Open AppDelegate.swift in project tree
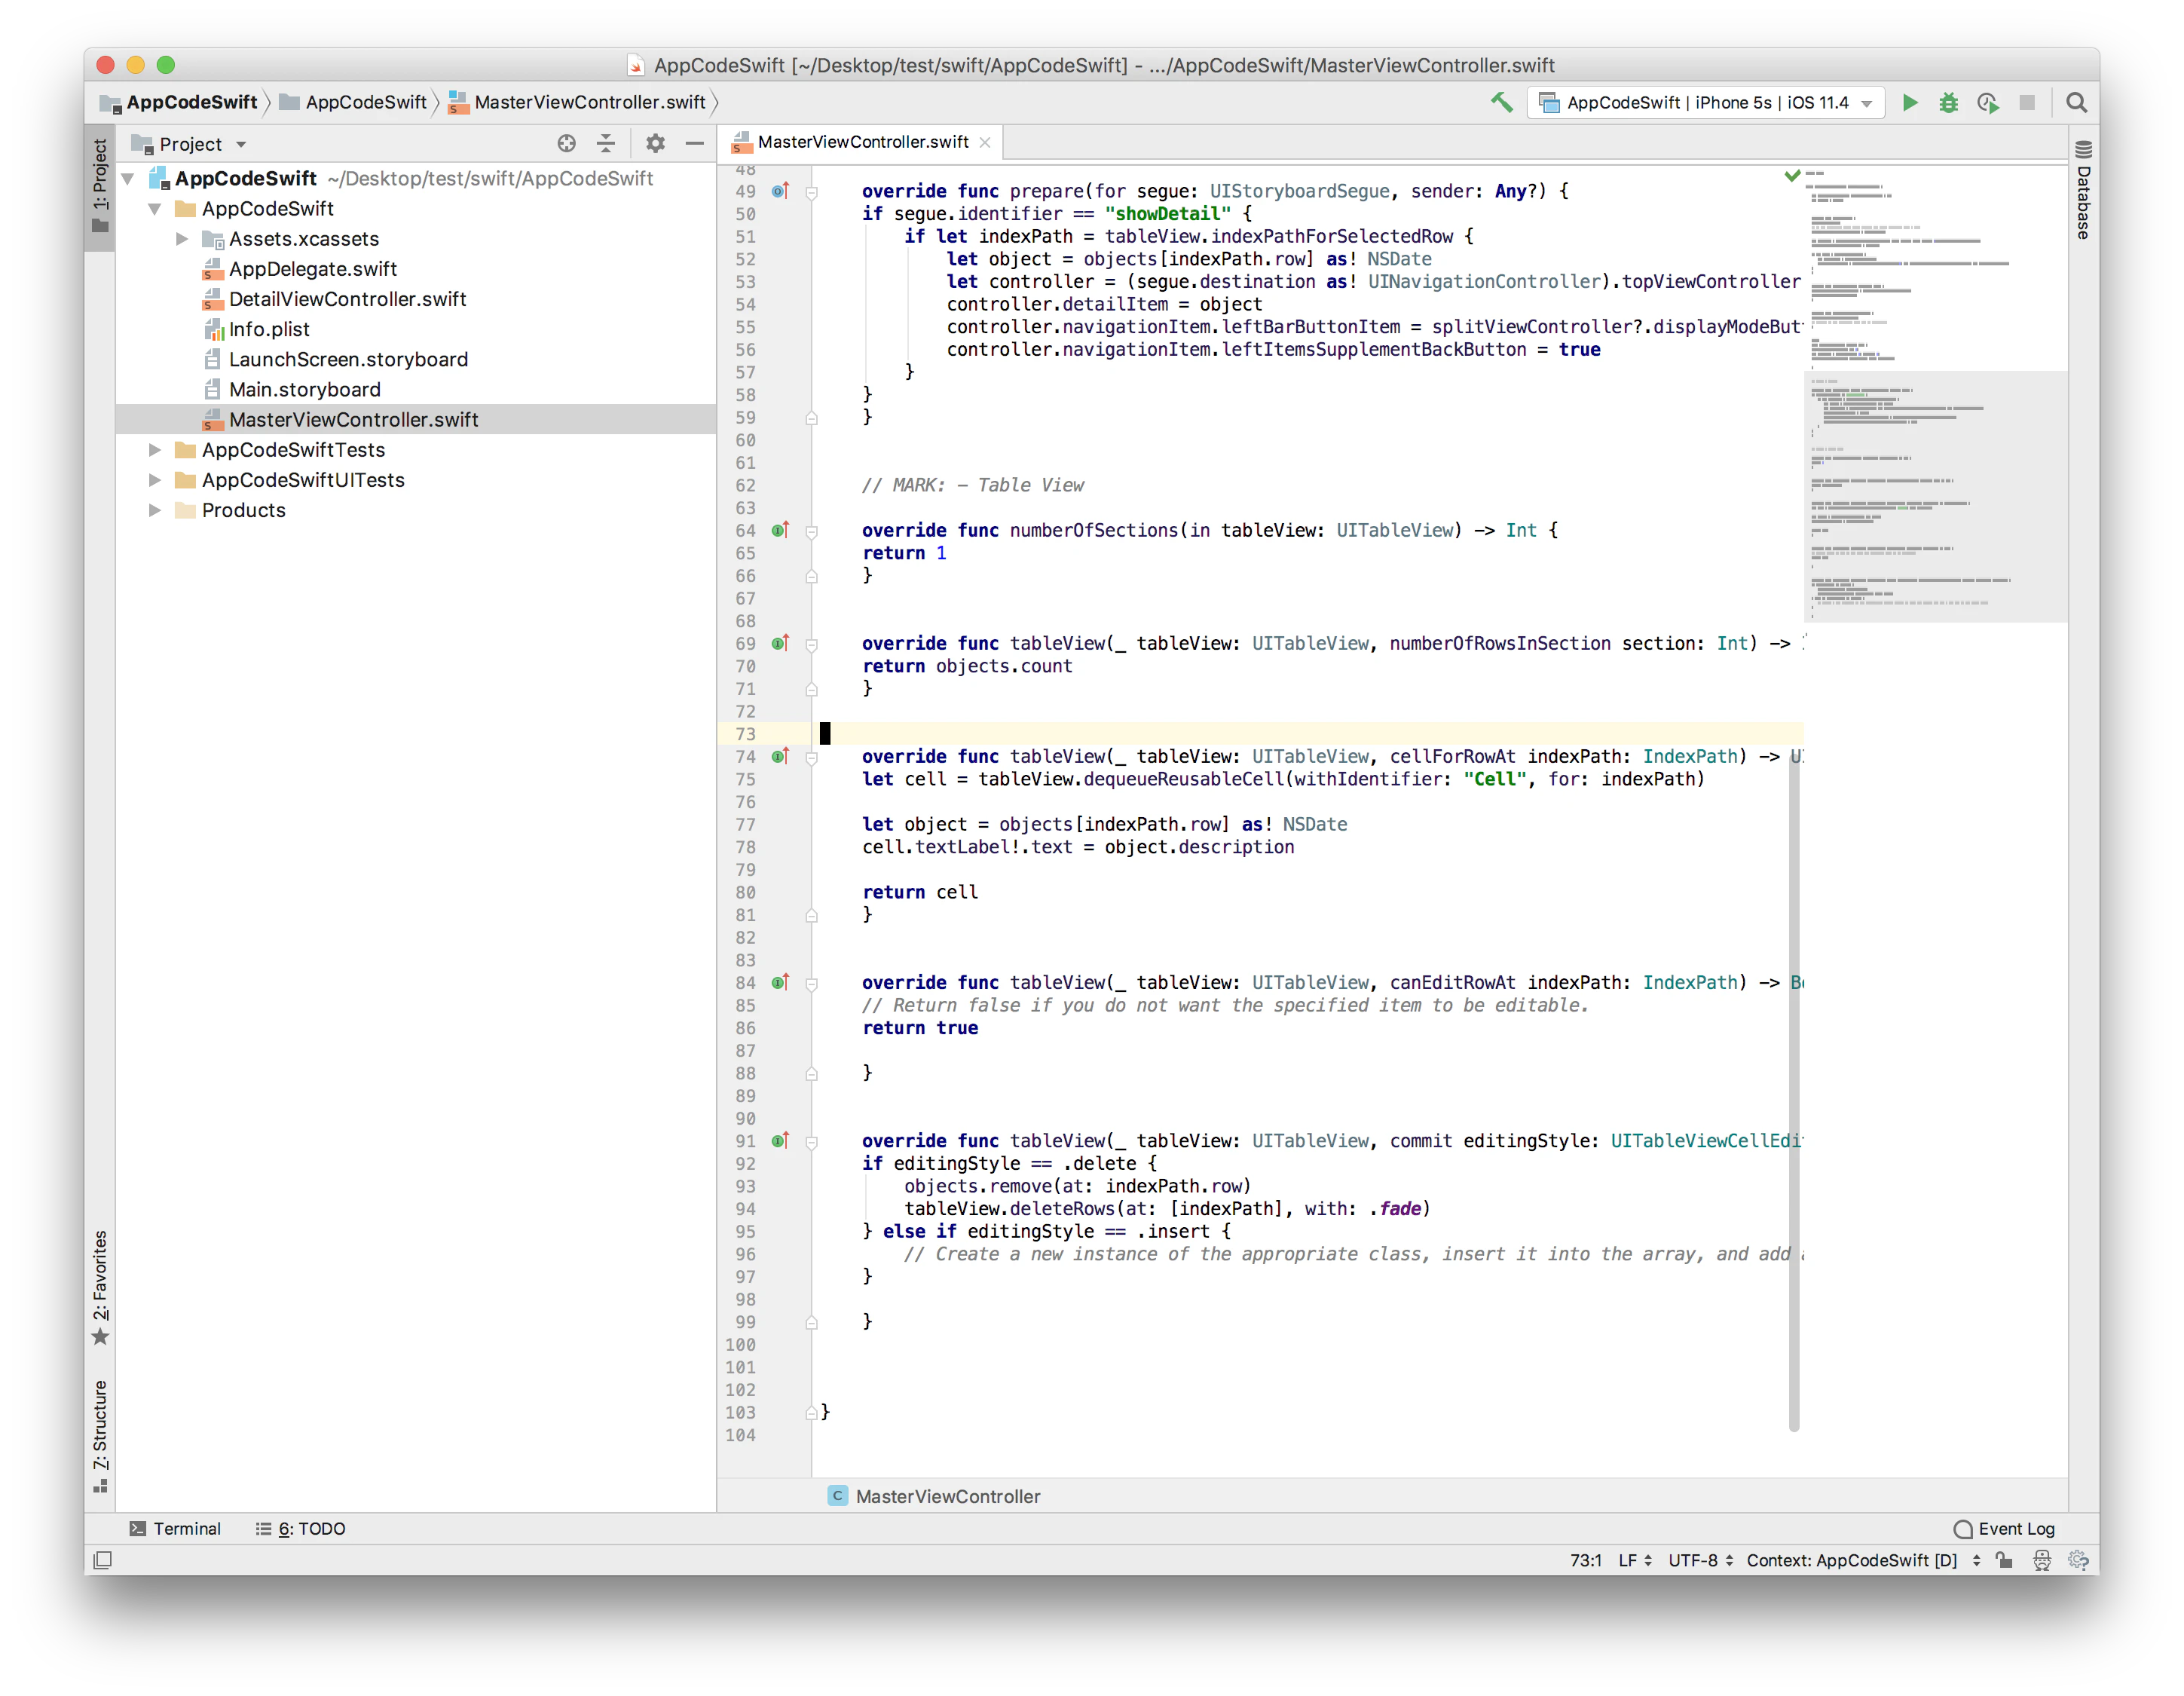Screen dimensions: 2184x1696 coord(312,269)
